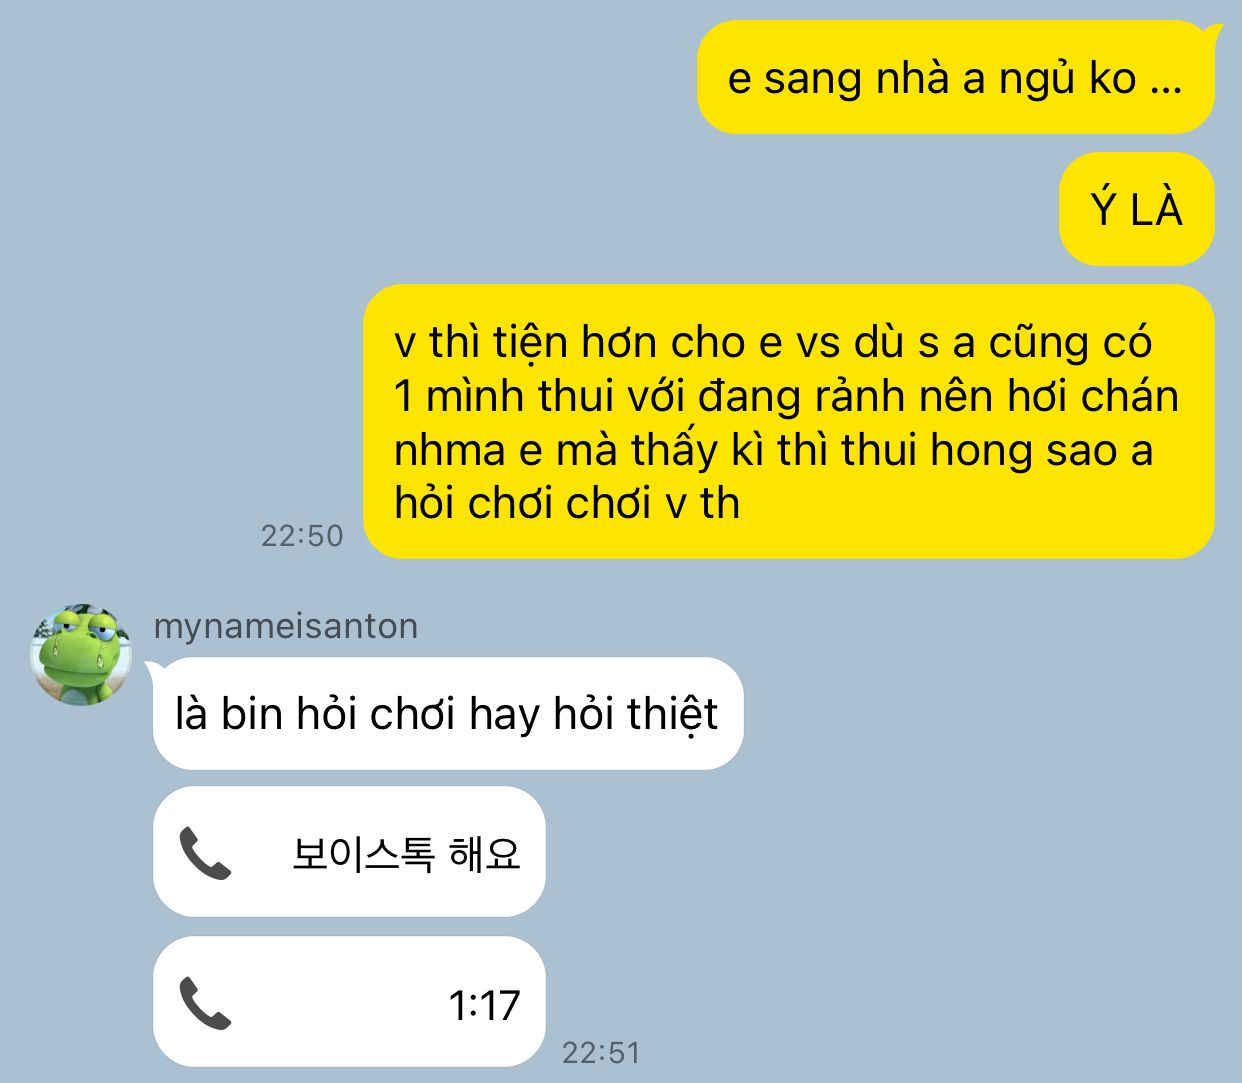
Task: Tap the mynameisanton username label
Action: [x=286, y=626]
